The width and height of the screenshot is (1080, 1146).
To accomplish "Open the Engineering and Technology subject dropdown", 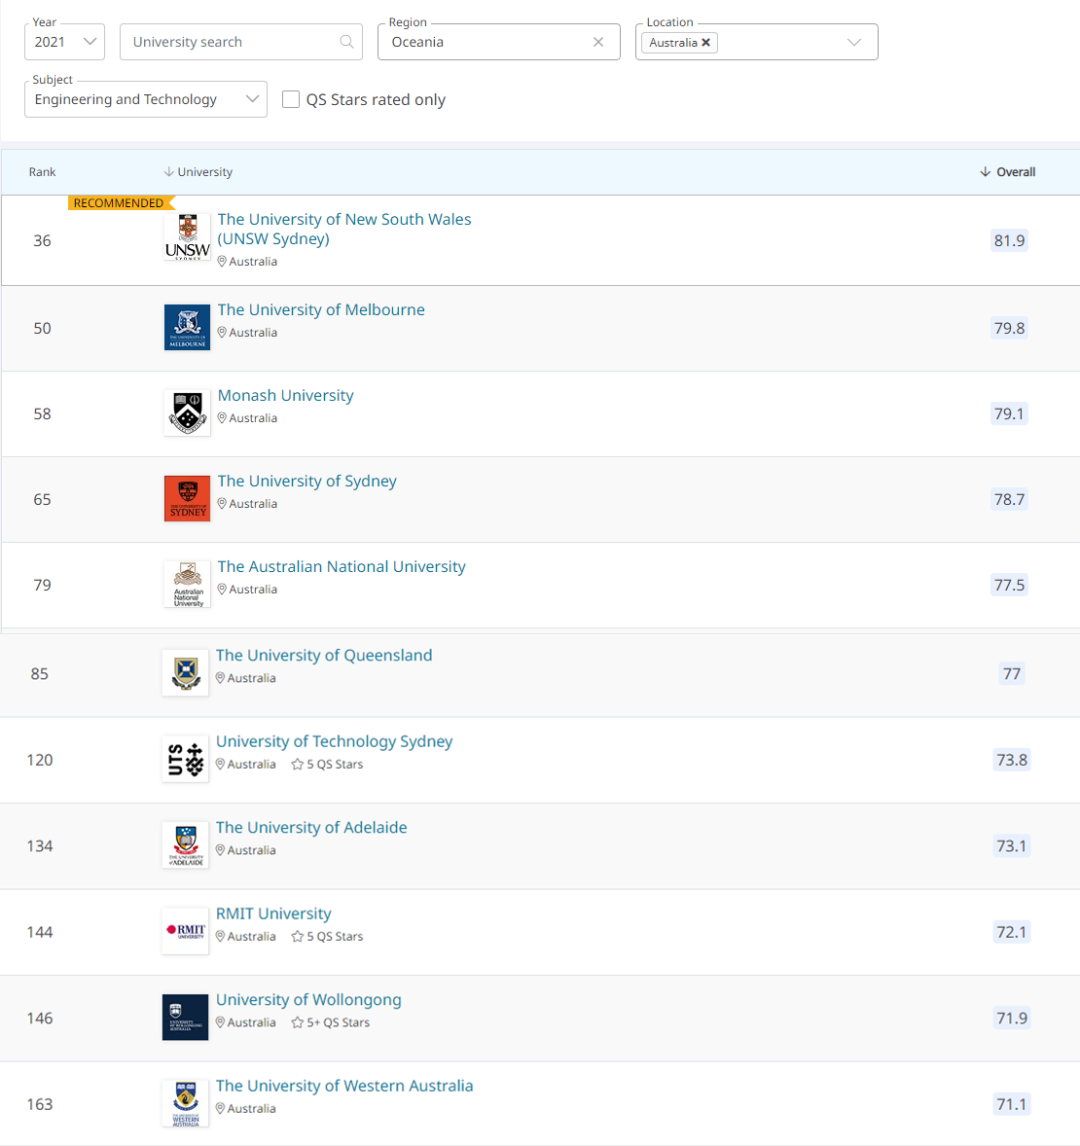I will pyautogui.click(x=145, y=99).
